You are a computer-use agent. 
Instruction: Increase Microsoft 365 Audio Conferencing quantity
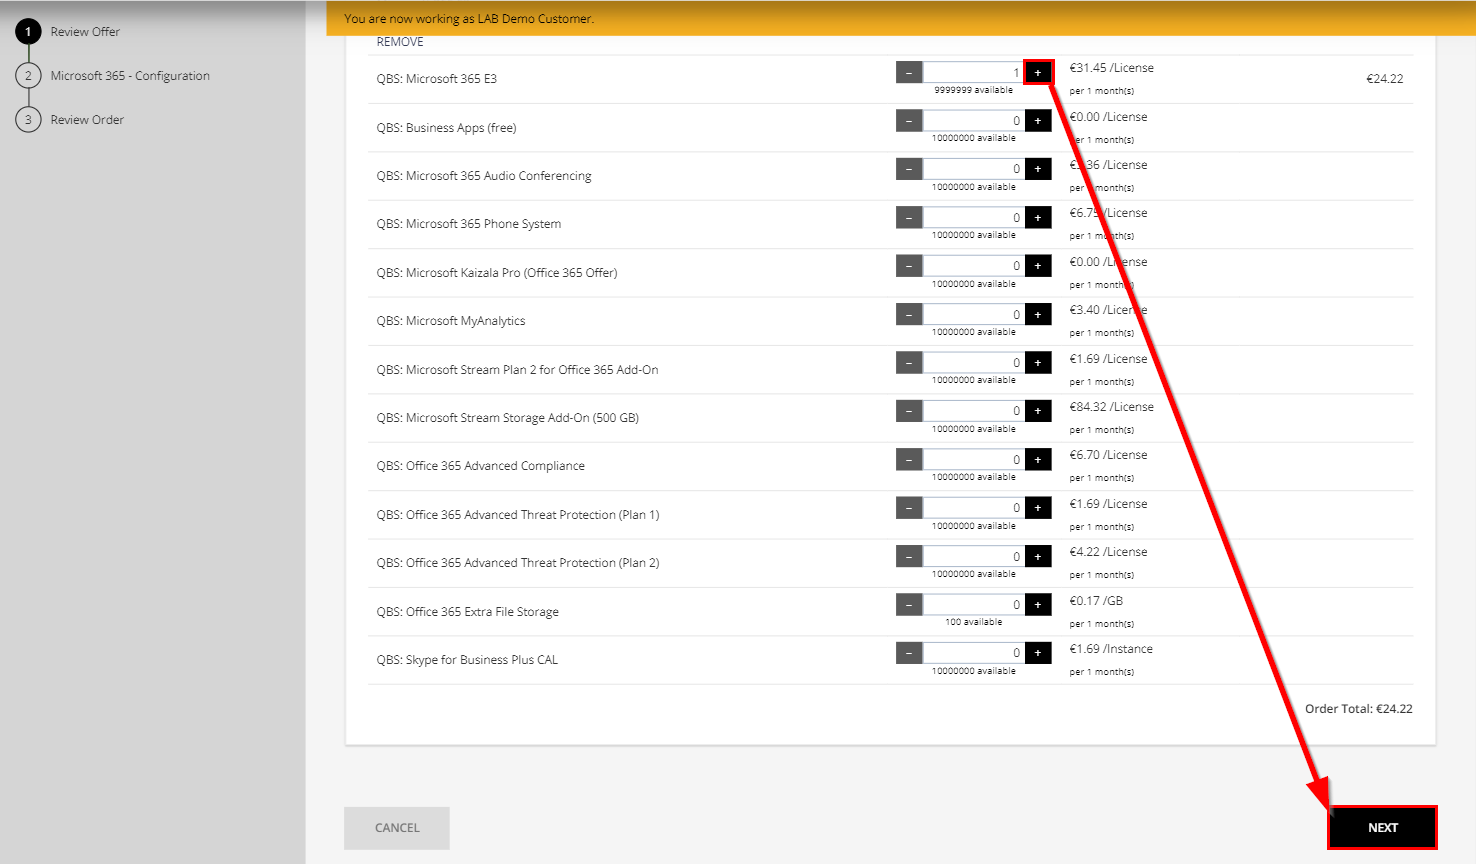[x=1038, y=169]
